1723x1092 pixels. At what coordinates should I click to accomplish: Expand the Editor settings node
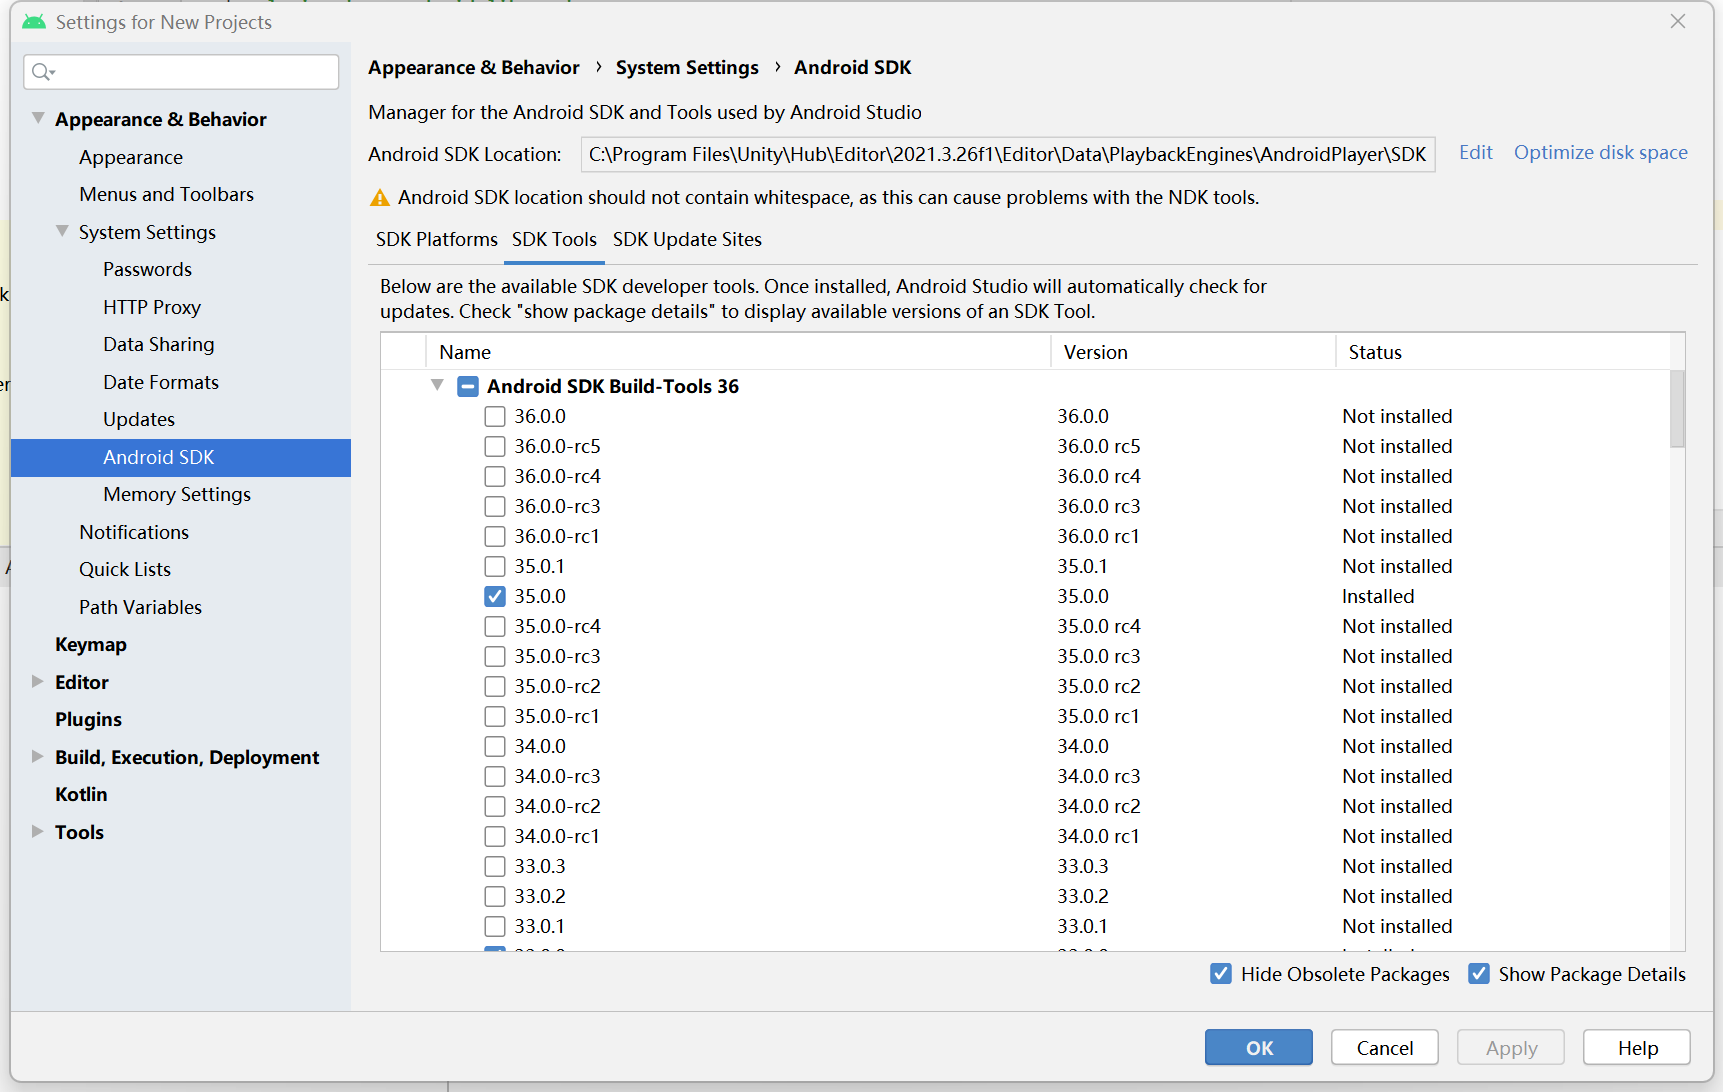(x=37, y=681)
